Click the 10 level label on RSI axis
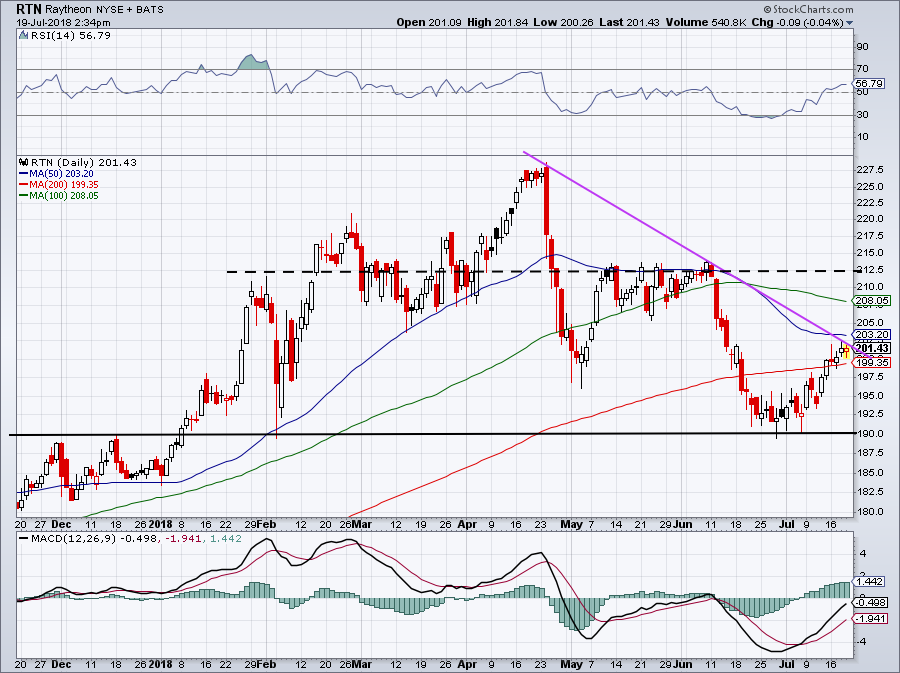The width and height of the screenshot is (900, 673). 862,137
